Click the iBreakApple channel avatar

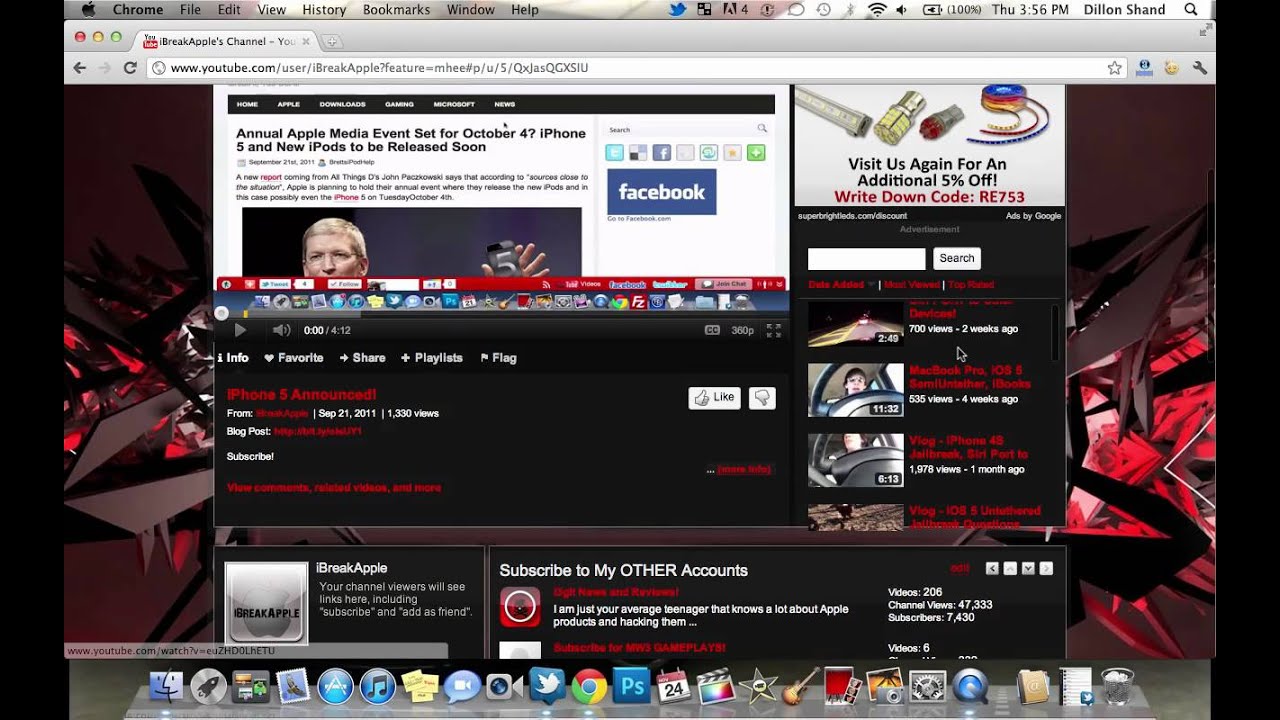tap(266, 603)
